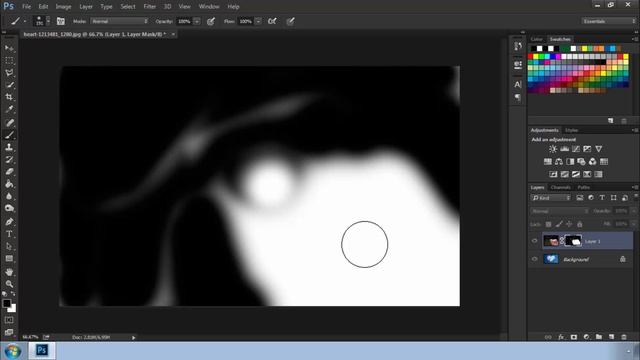Open the tool preset picker arrow
Viewport: 640px width, 360px height.
coord(24,21)
